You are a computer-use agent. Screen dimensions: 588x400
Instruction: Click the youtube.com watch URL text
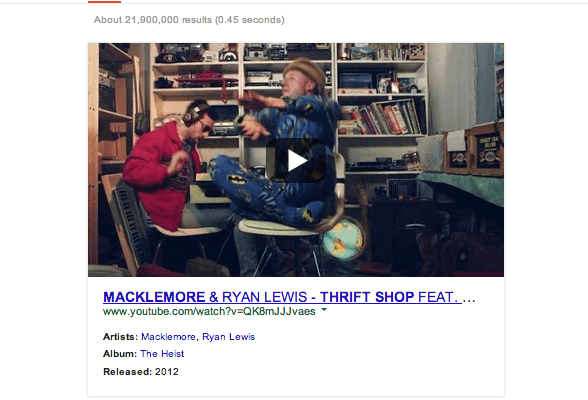point(209,311)
